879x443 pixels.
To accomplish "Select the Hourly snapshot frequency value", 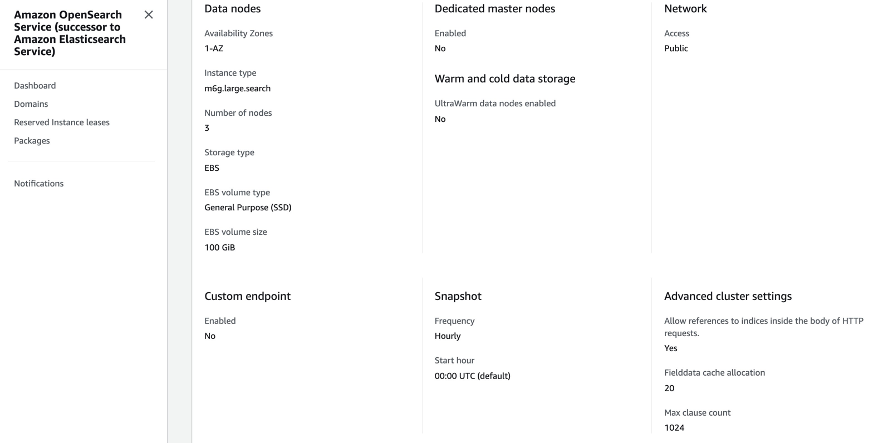I will pos(447,336).
